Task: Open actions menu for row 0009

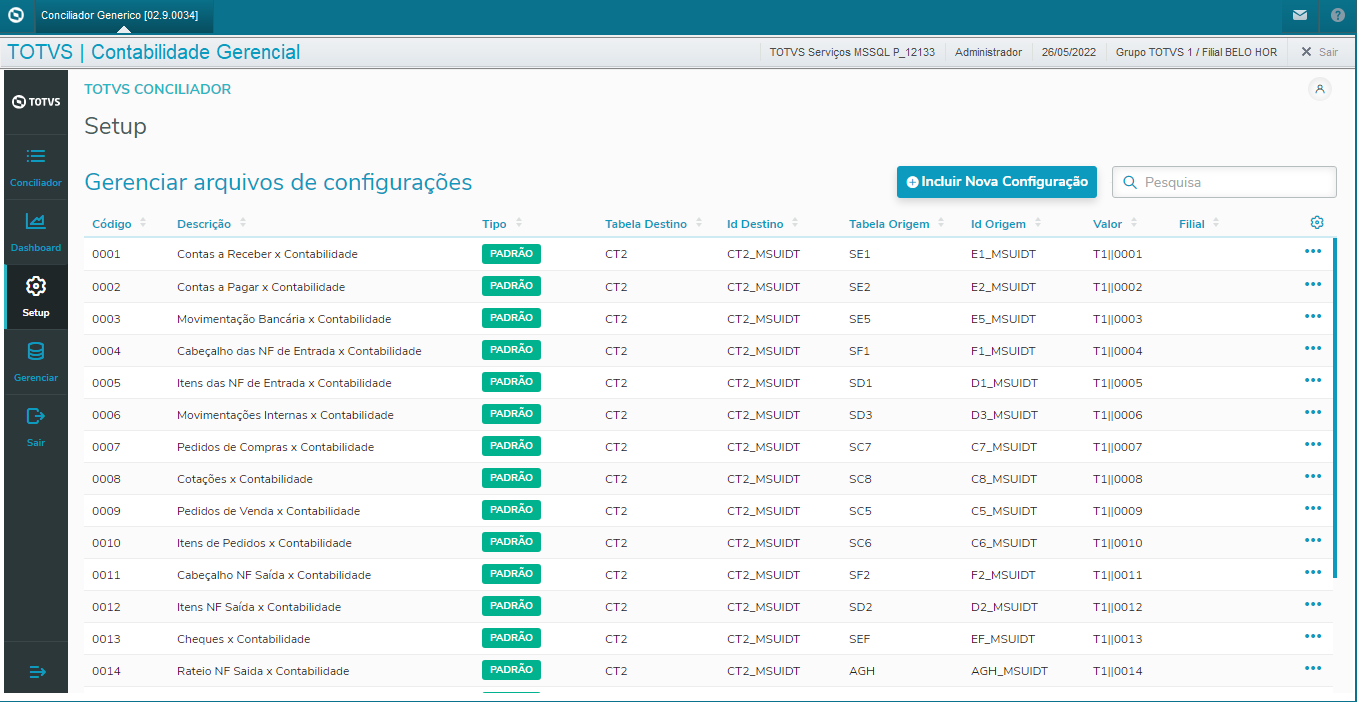Action: tap(1313, 508)
